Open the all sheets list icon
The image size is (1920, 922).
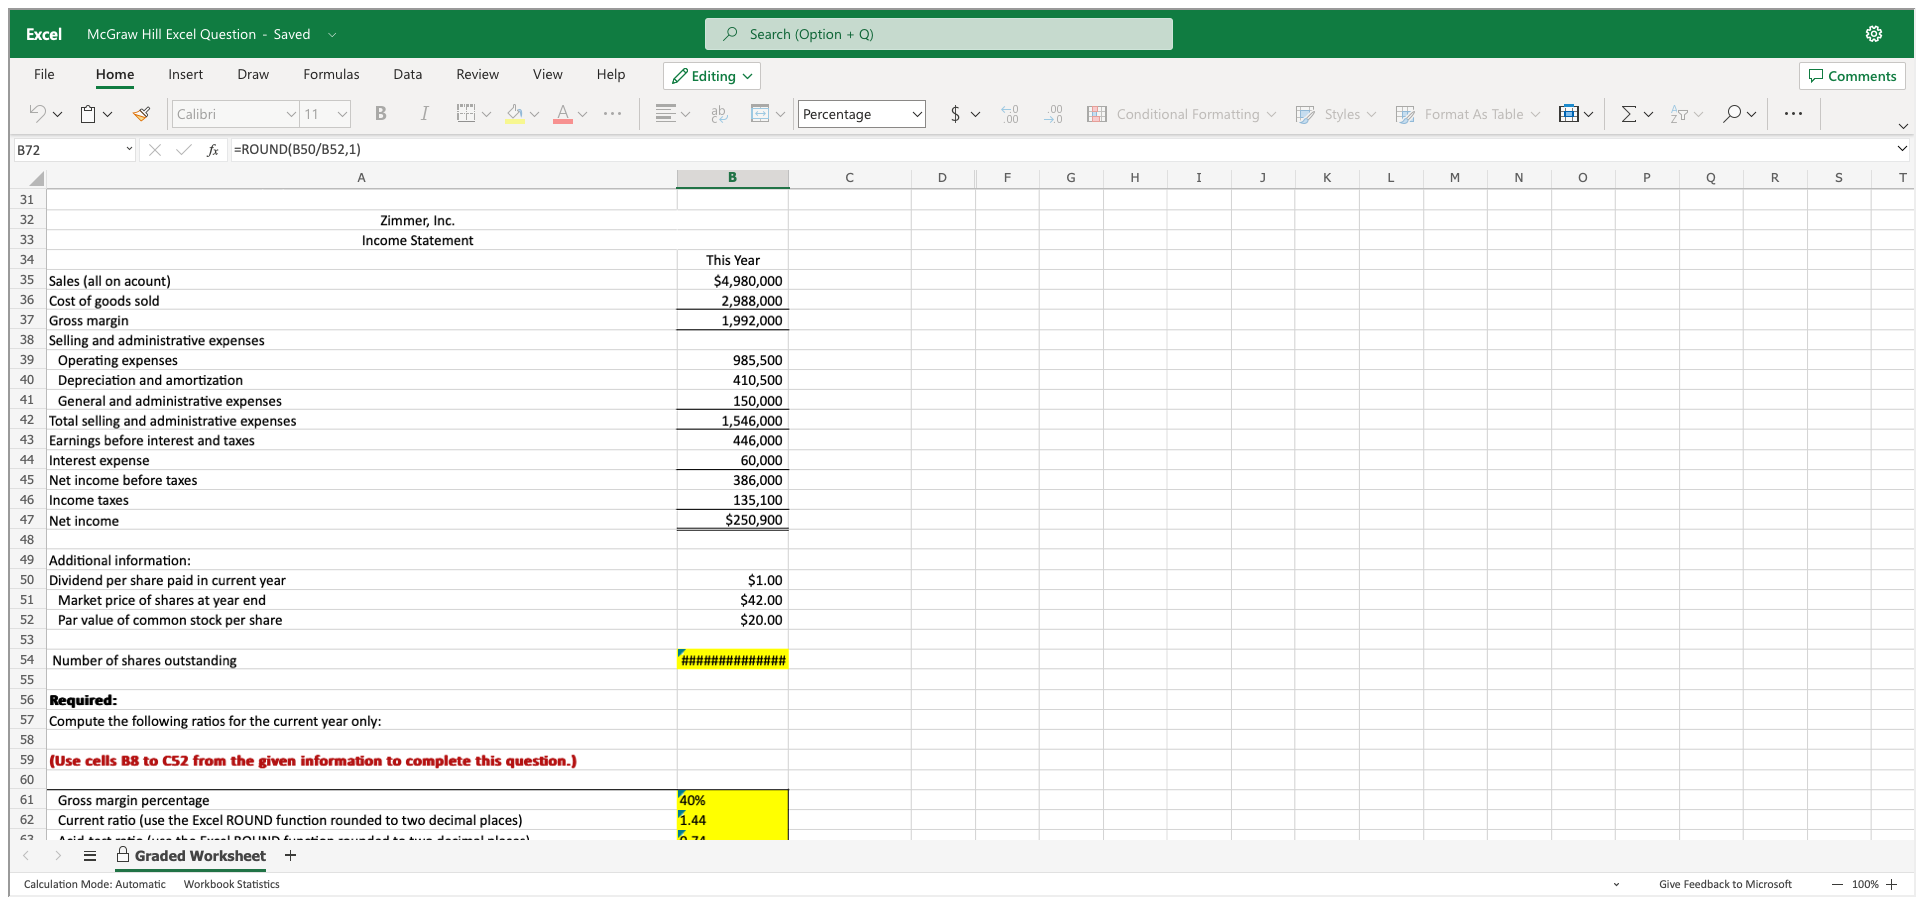click(90, 856)
